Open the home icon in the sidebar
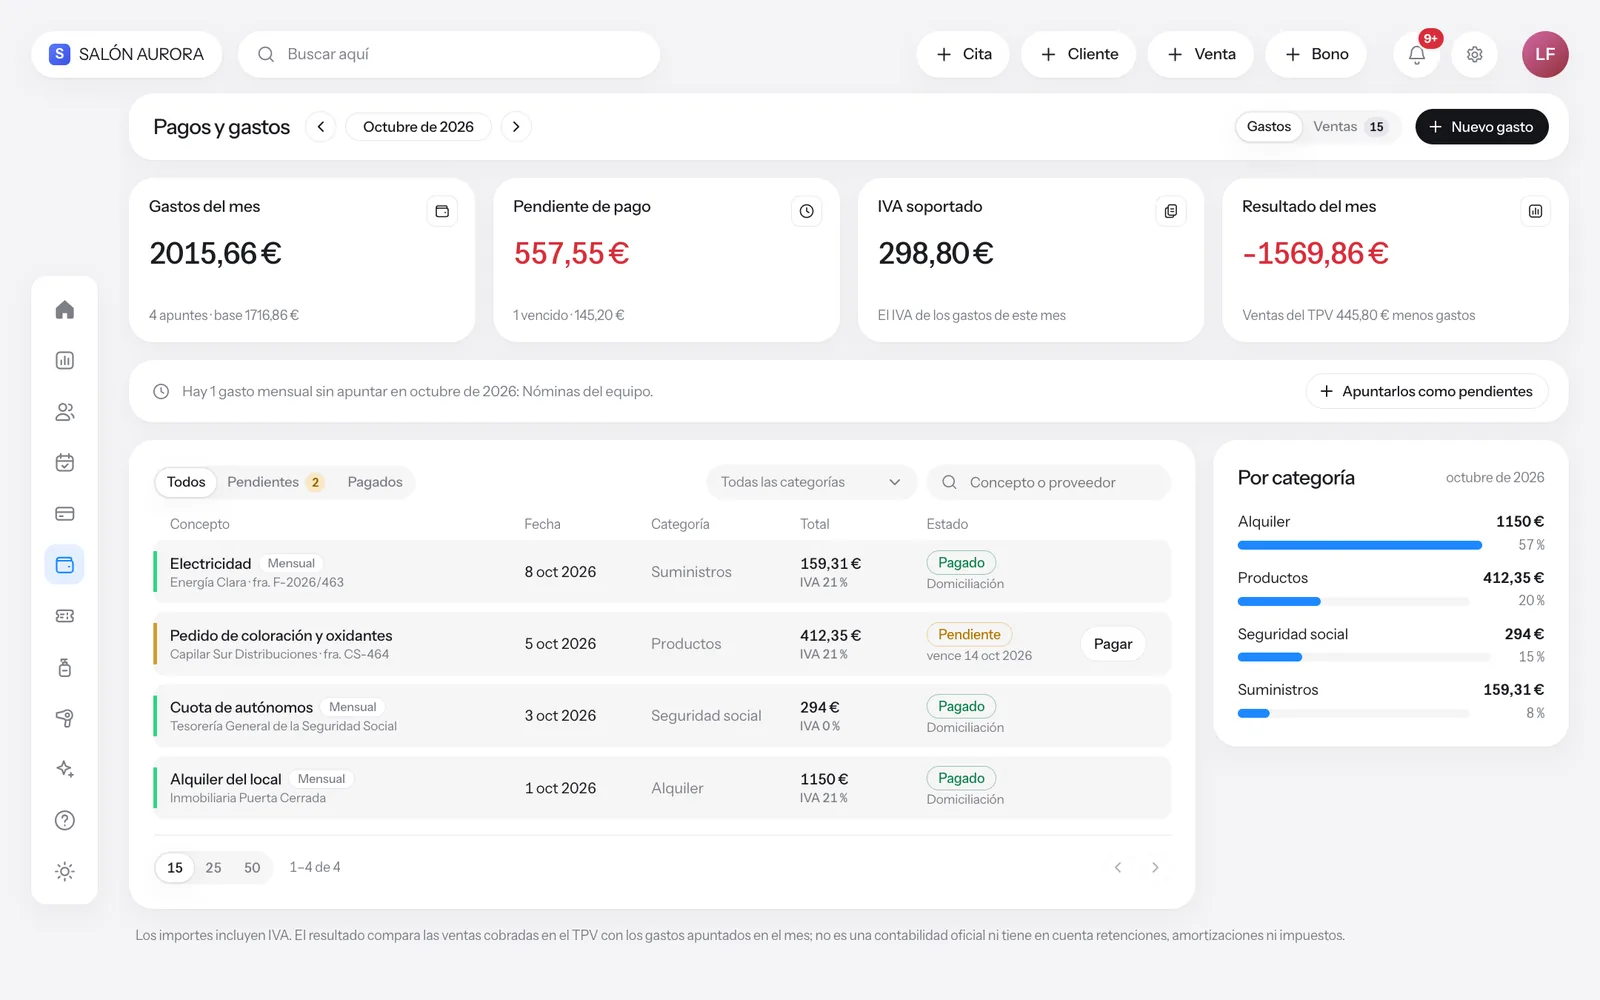 click(65, 310)
